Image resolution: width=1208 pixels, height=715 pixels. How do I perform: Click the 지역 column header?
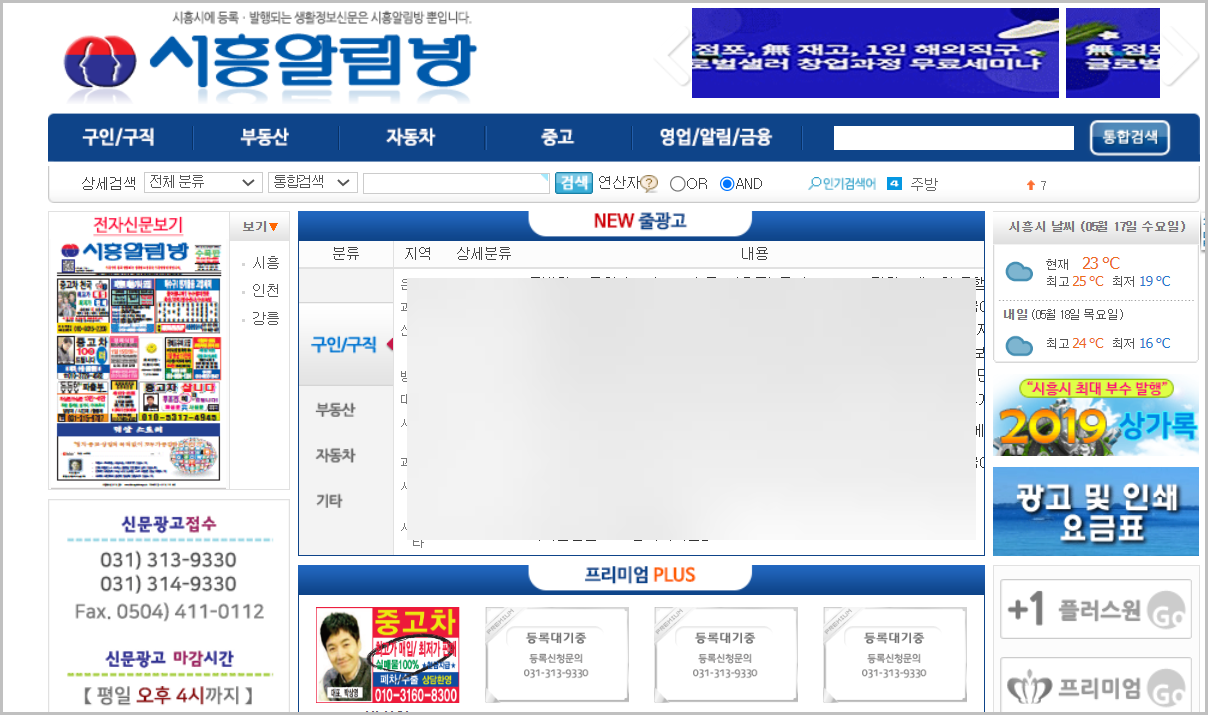click(418, 254)
